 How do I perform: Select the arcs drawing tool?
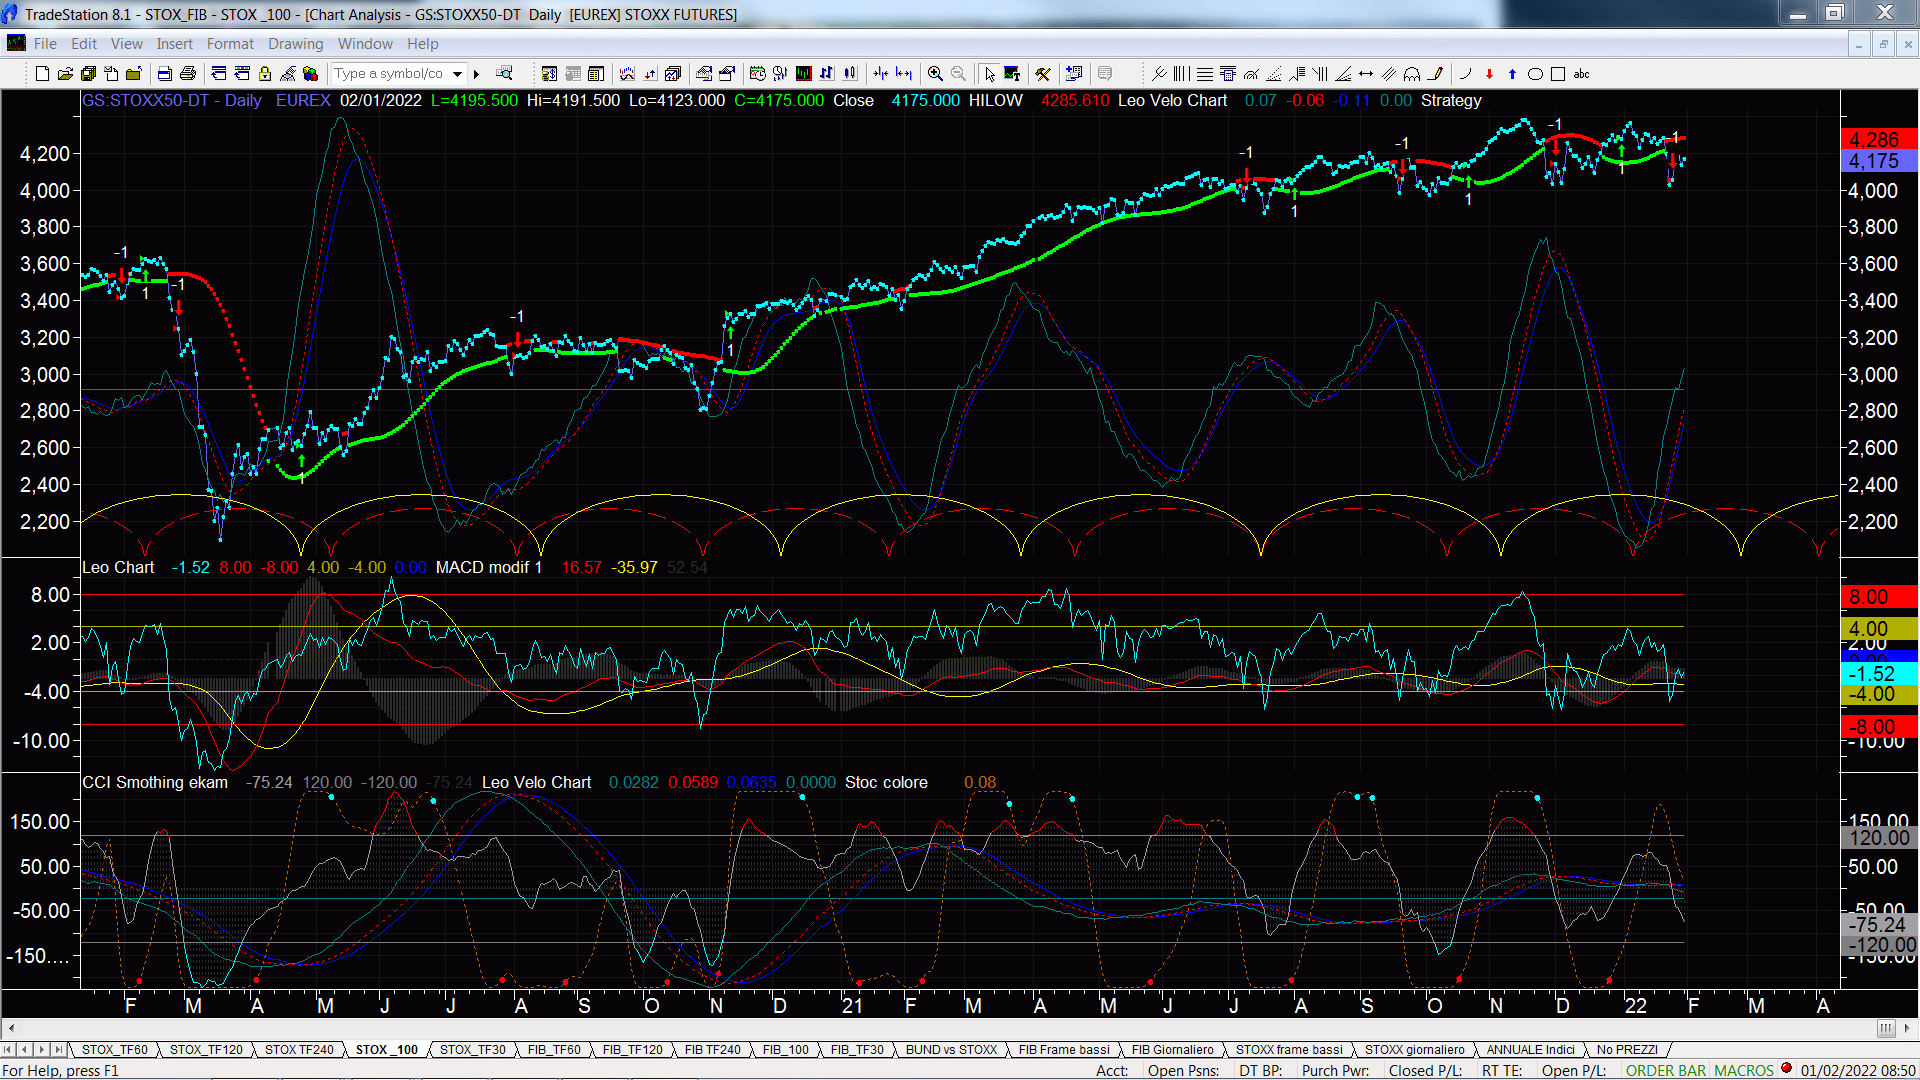coord(1412,74)
